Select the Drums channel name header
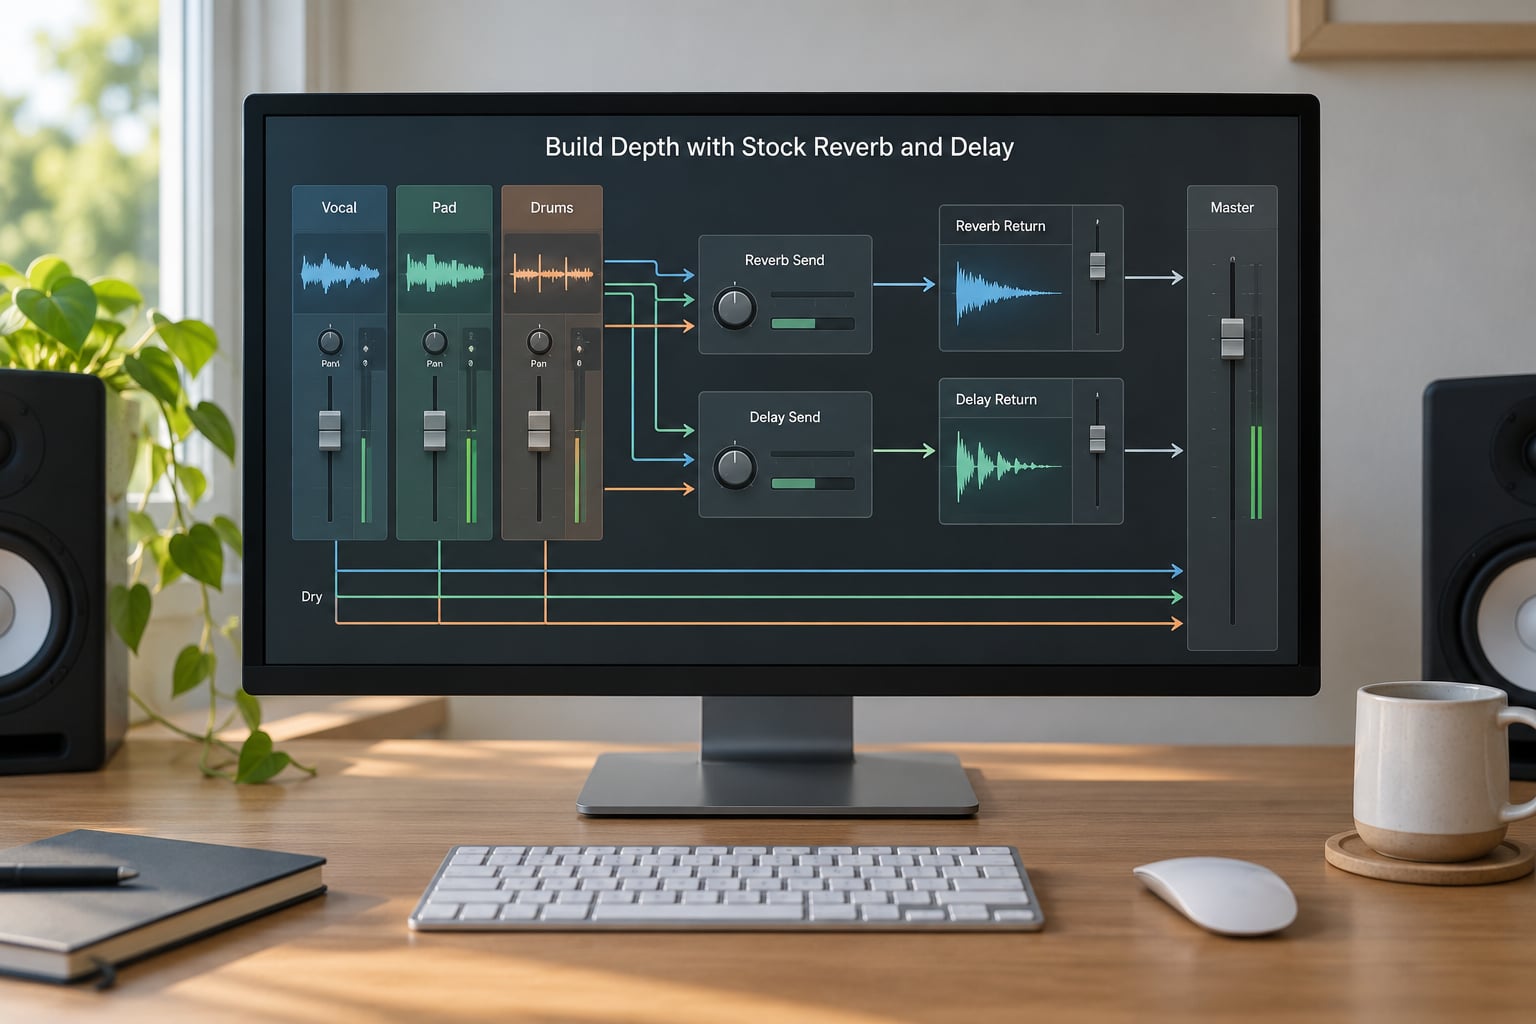This screenshot has height=1024, width=1536. pyautogui.click(x=552, y=208)
